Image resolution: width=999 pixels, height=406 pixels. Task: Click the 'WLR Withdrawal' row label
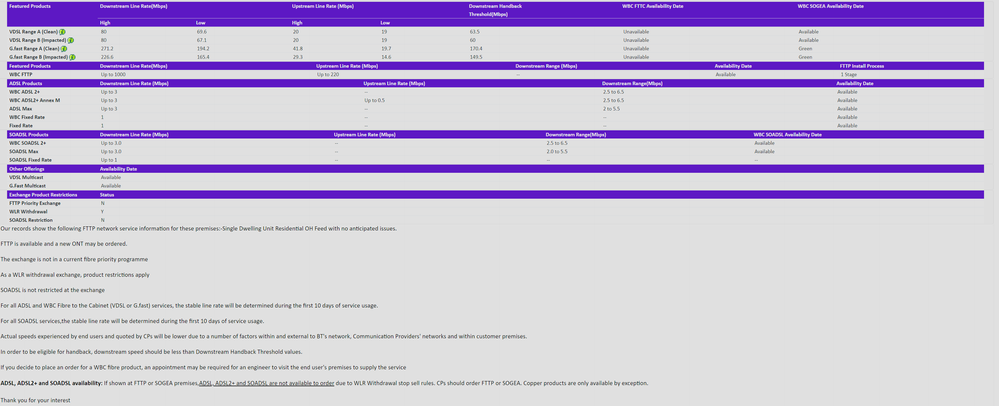[x=26, y=211]
